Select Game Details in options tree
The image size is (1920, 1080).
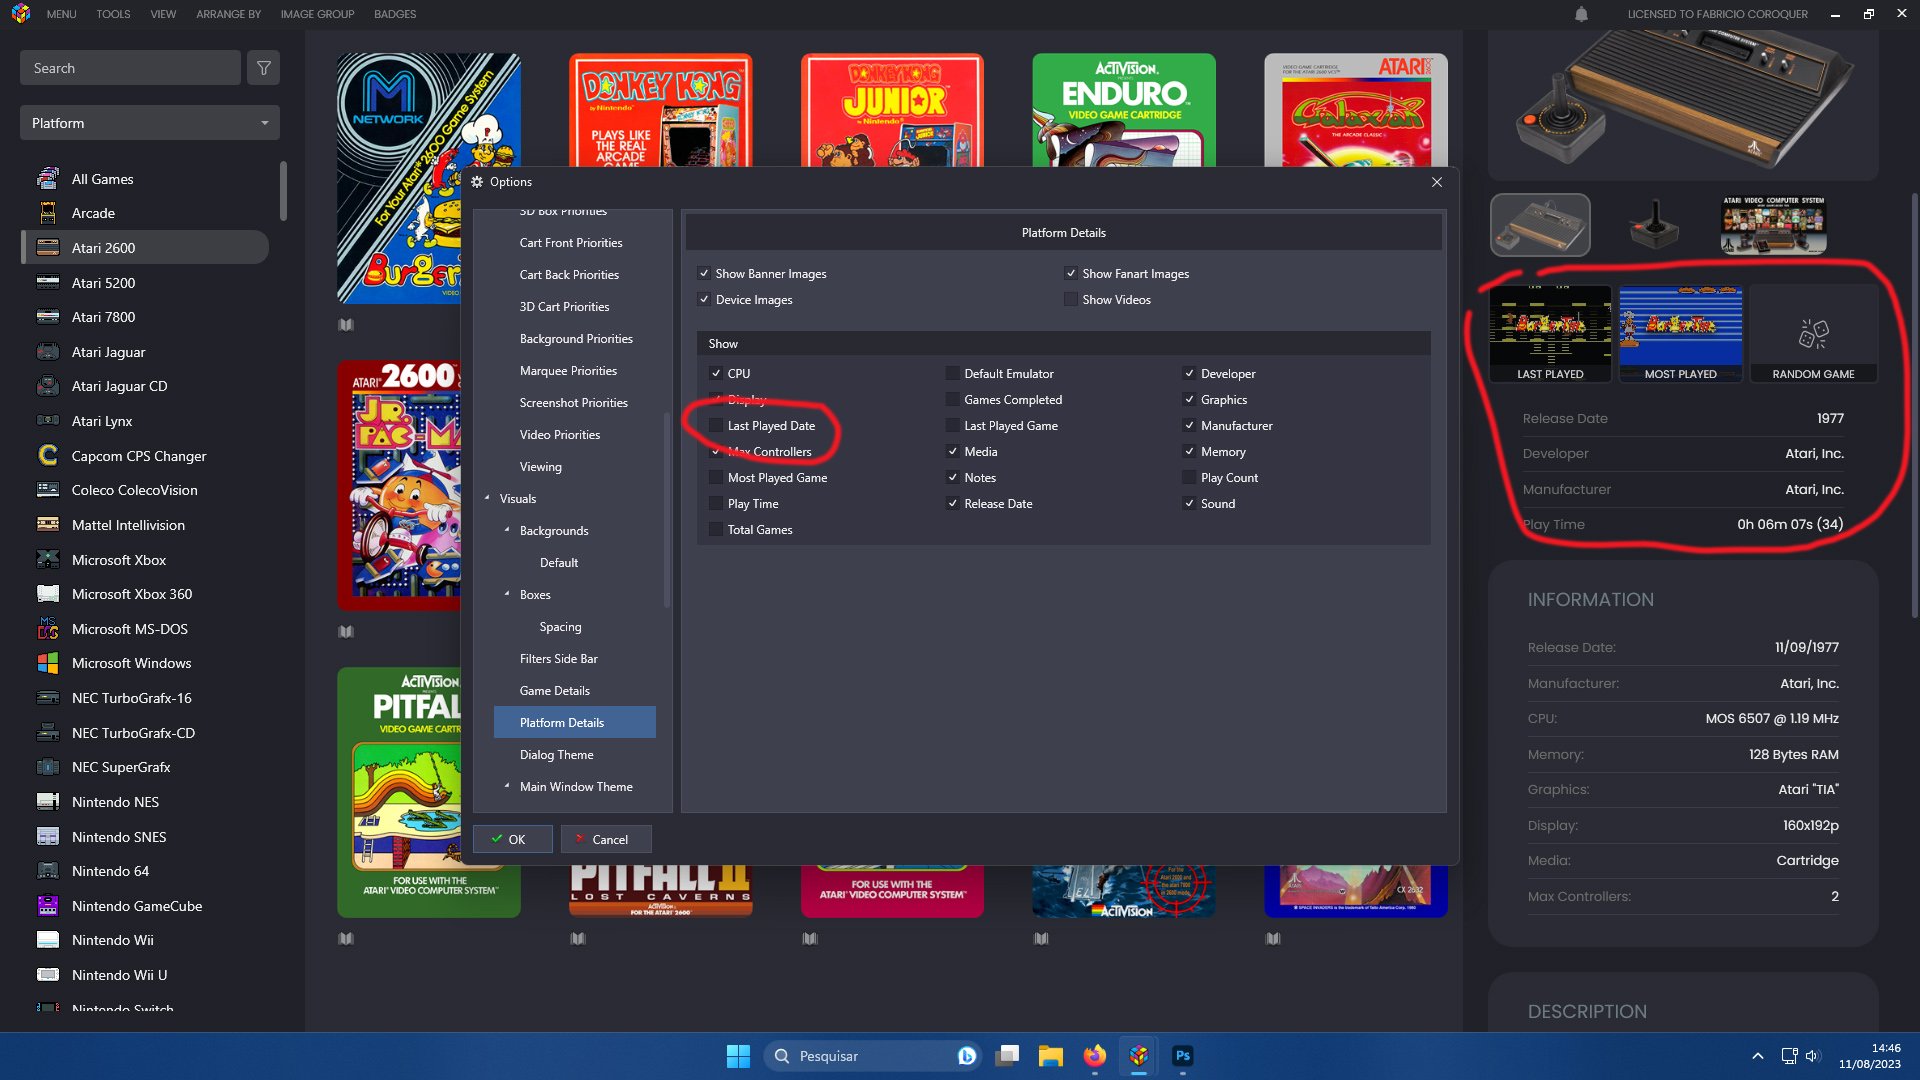coord(555,691)
